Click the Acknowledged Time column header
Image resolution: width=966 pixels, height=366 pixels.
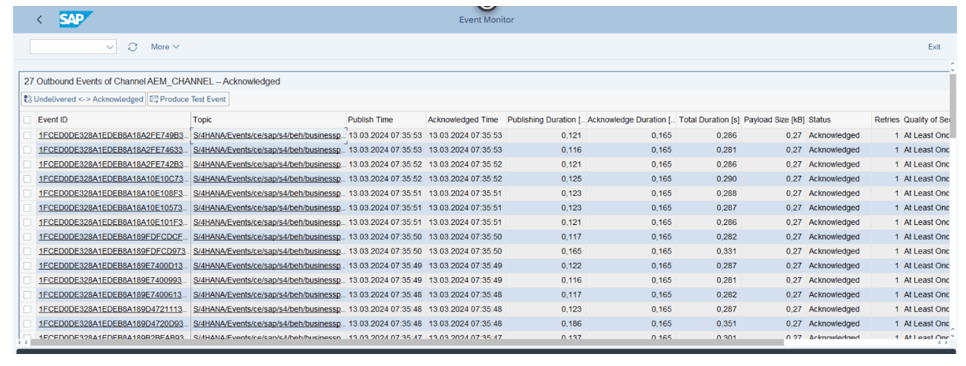(x=465, y=120)
